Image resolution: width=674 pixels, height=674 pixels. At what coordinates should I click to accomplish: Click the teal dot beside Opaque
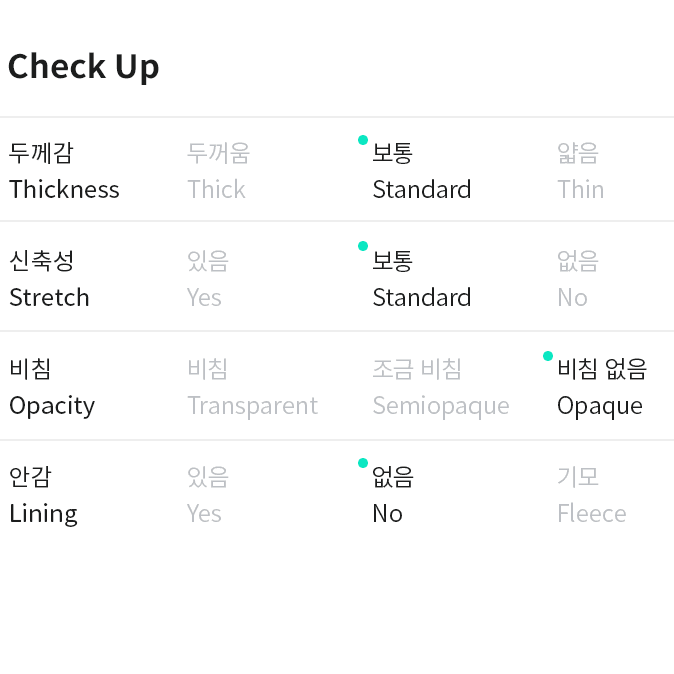coord(548,356)
